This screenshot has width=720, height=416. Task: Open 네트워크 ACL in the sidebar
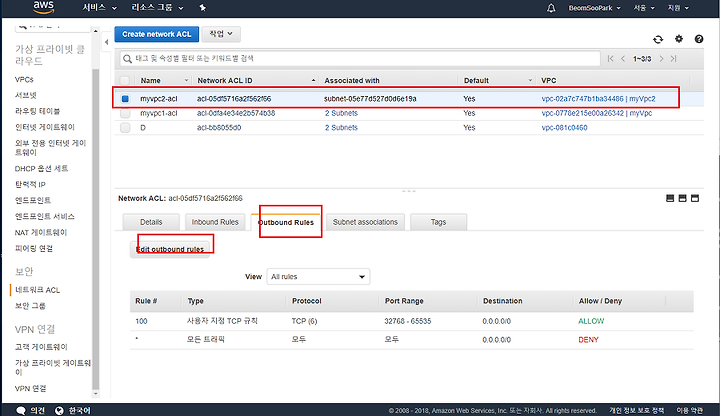[38, 290]
